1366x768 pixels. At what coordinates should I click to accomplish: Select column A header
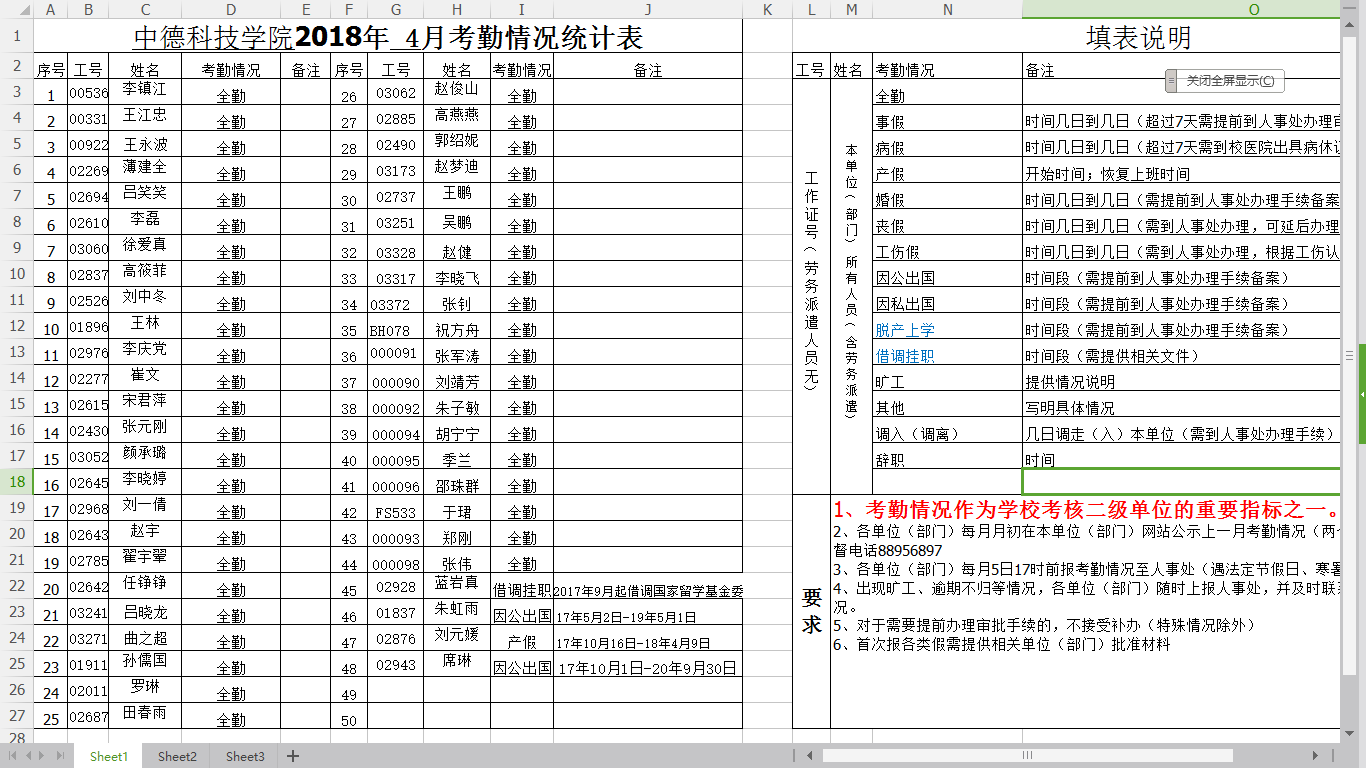(x=50, y=9)
